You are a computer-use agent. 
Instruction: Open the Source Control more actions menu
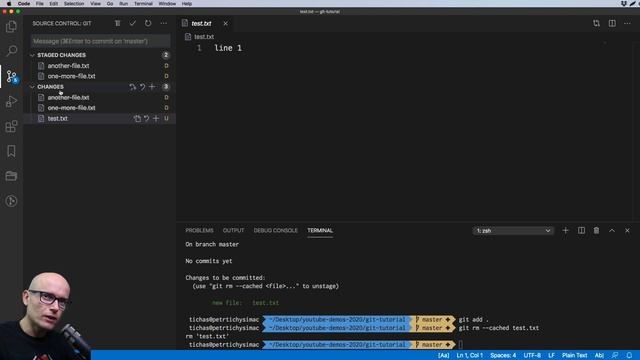tap(164, 23)
